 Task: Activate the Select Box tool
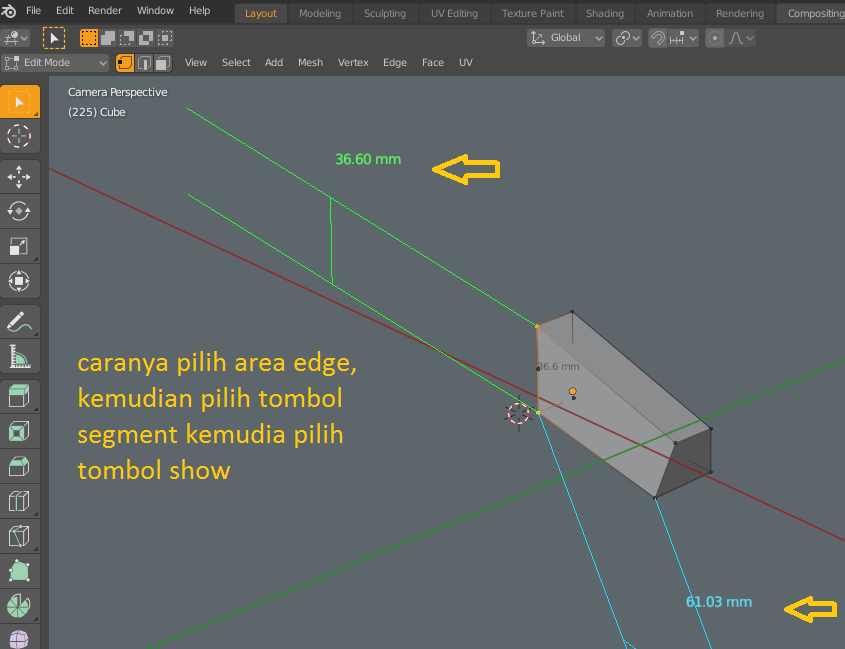tap(19, 102)
